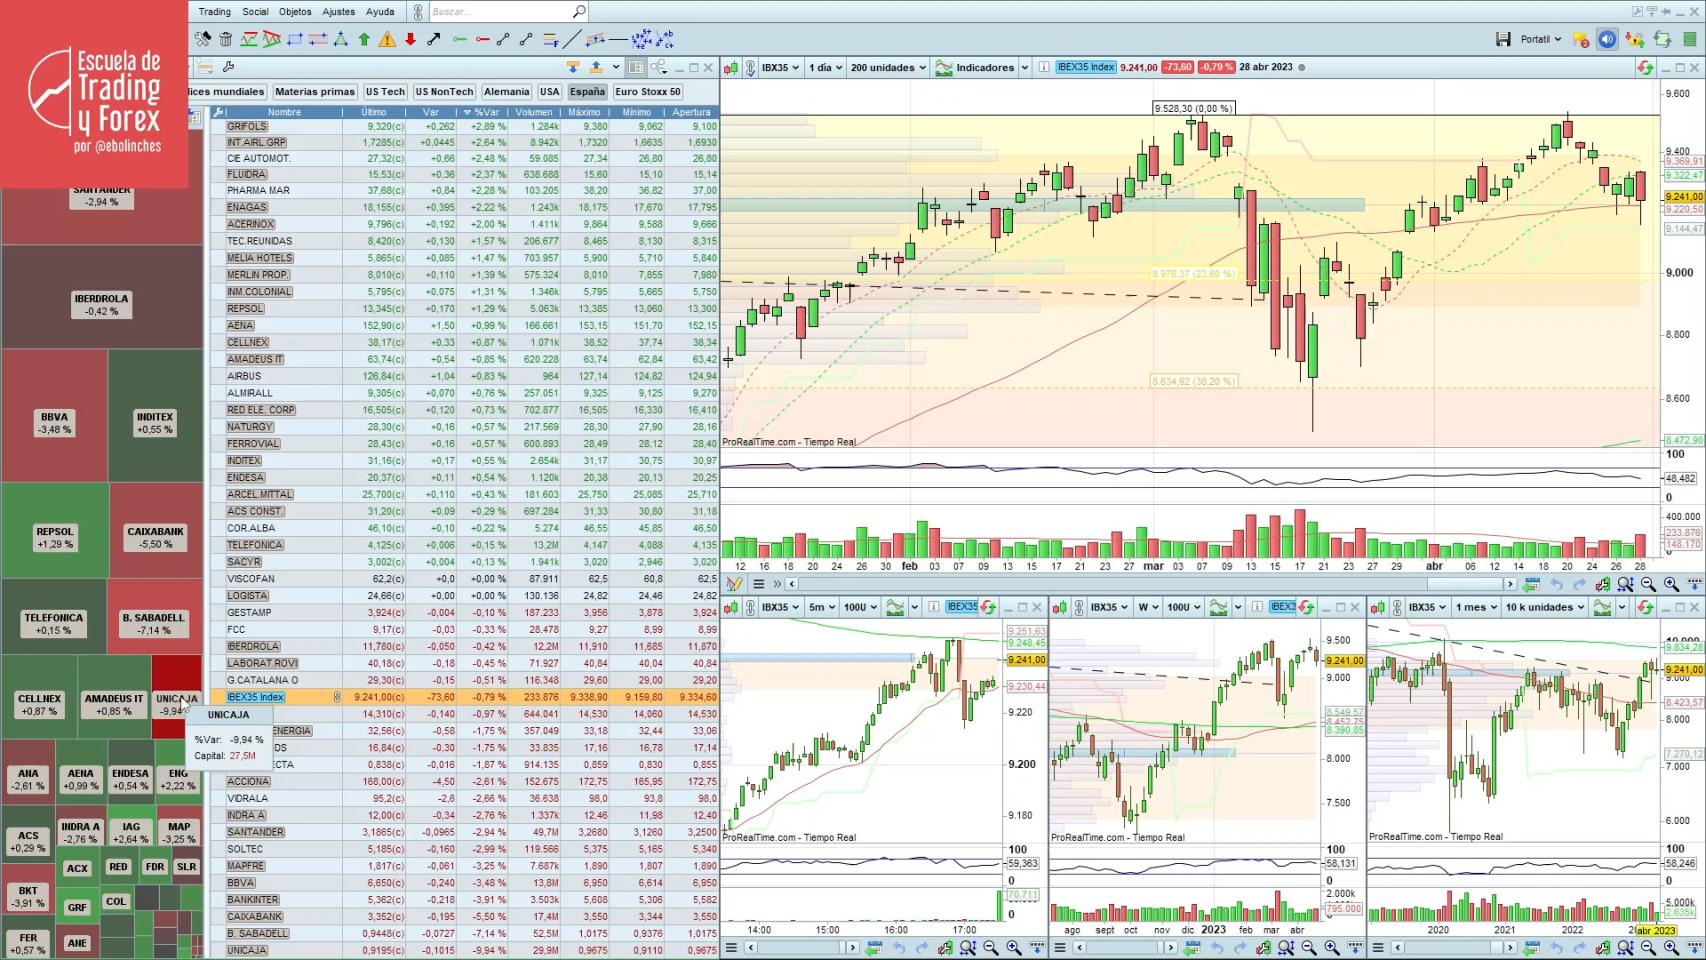
Task: Select the green up arrow tool
Action: [364, 39]
